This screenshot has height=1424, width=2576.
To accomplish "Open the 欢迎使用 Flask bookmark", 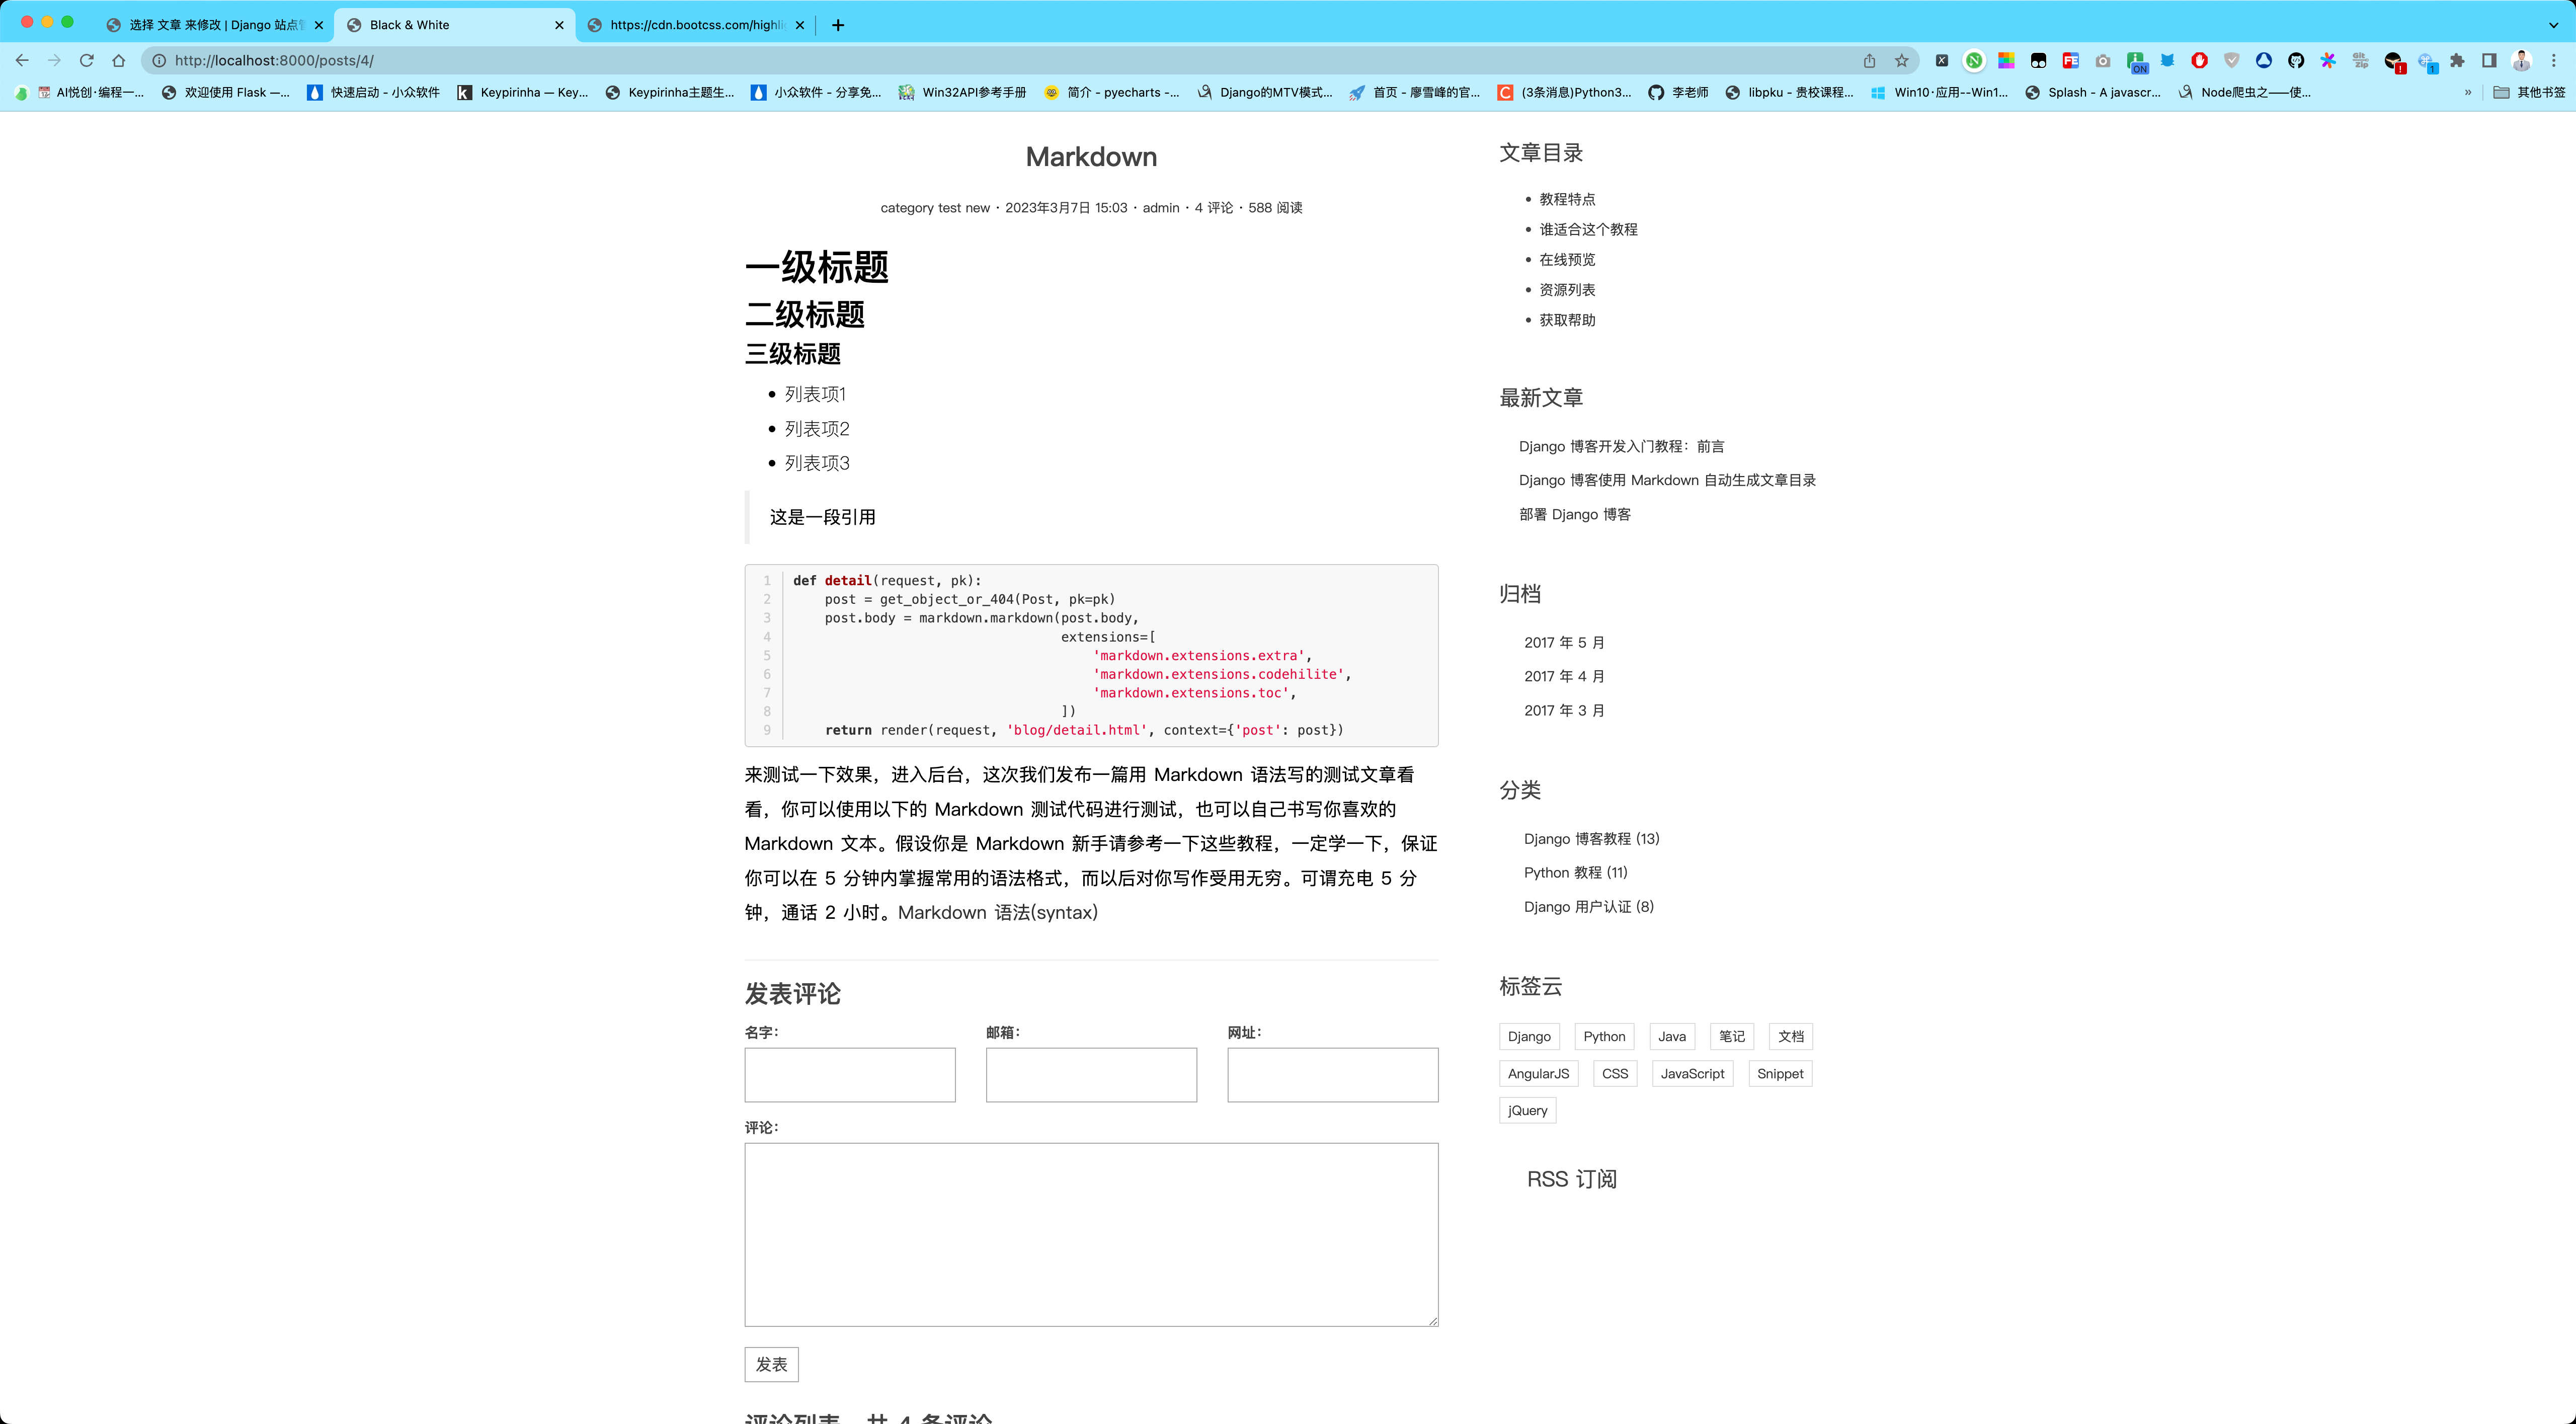I will (x=226, y=92).
